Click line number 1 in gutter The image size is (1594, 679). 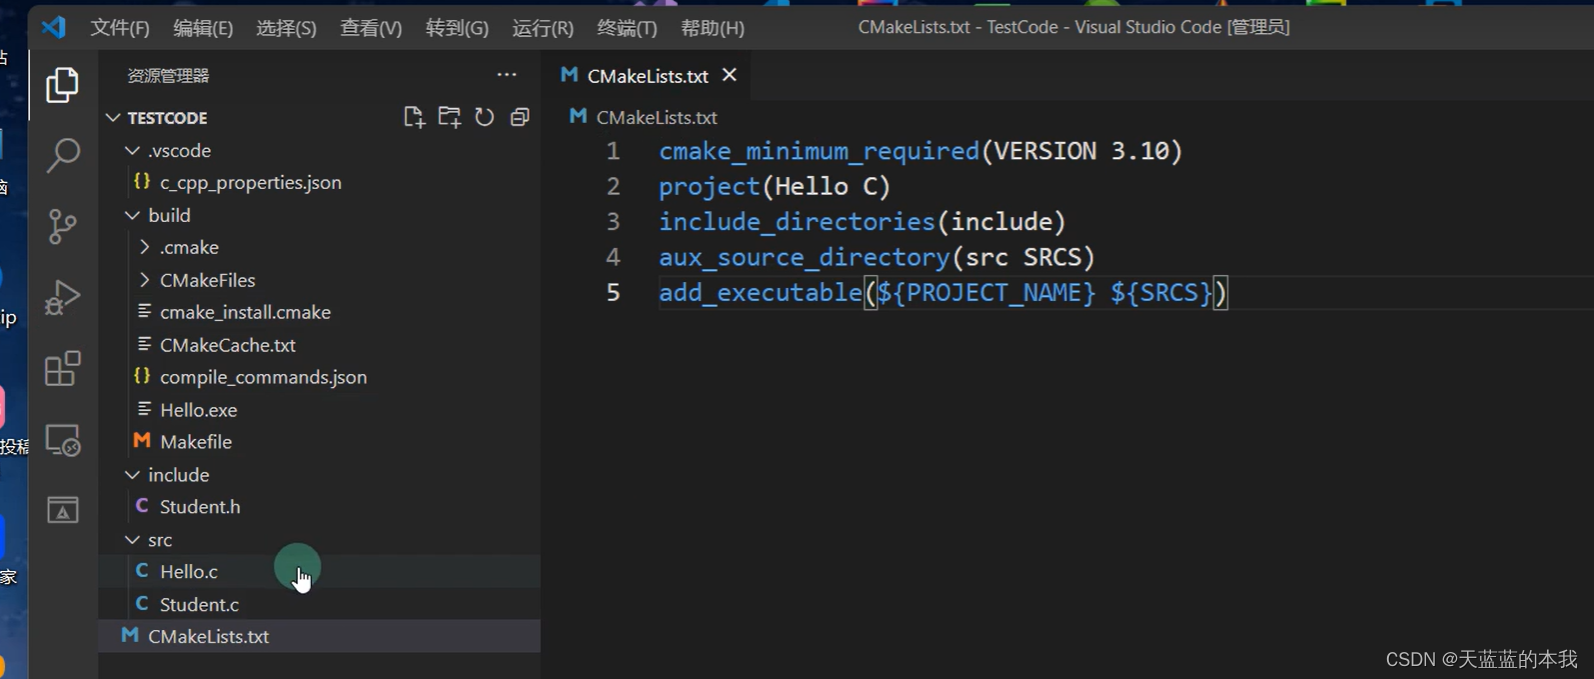pyautogui.click(x=612, y=151)
